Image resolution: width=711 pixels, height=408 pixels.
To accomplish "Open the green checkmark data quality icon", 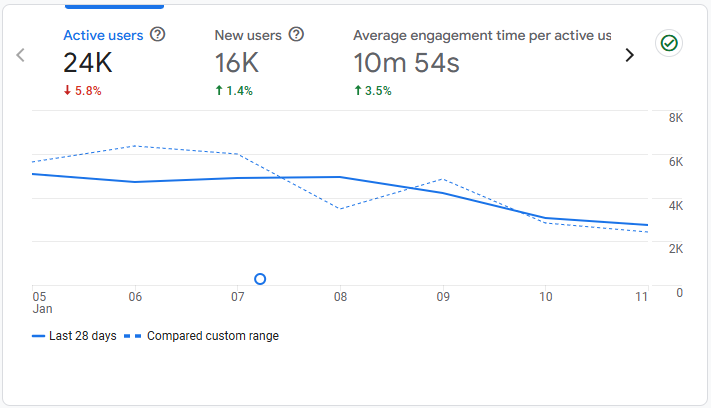I will (667, 43).
